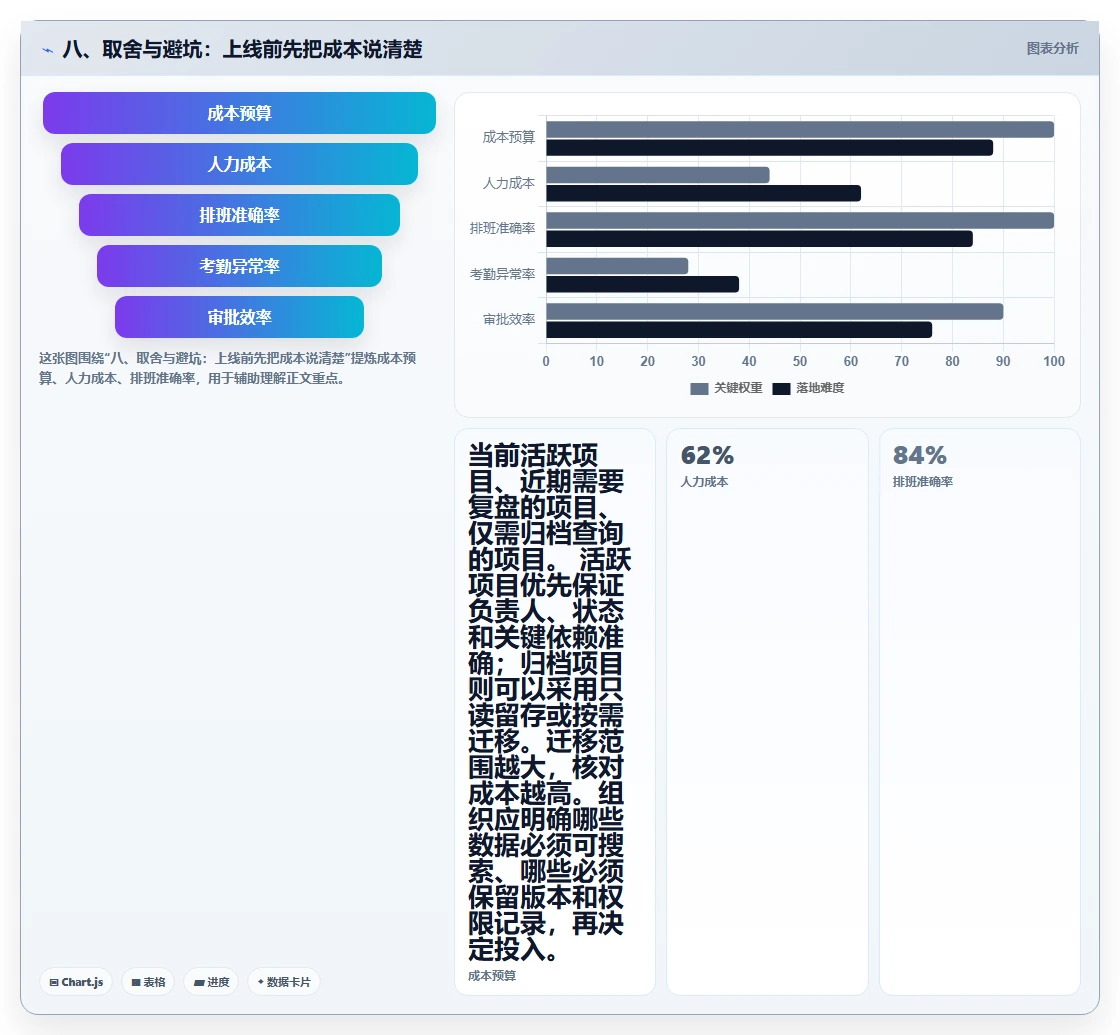Click the long paragraph starting 当前活跃项目
This screenshot has width=1120, height=1035.
tap(549, 703)
